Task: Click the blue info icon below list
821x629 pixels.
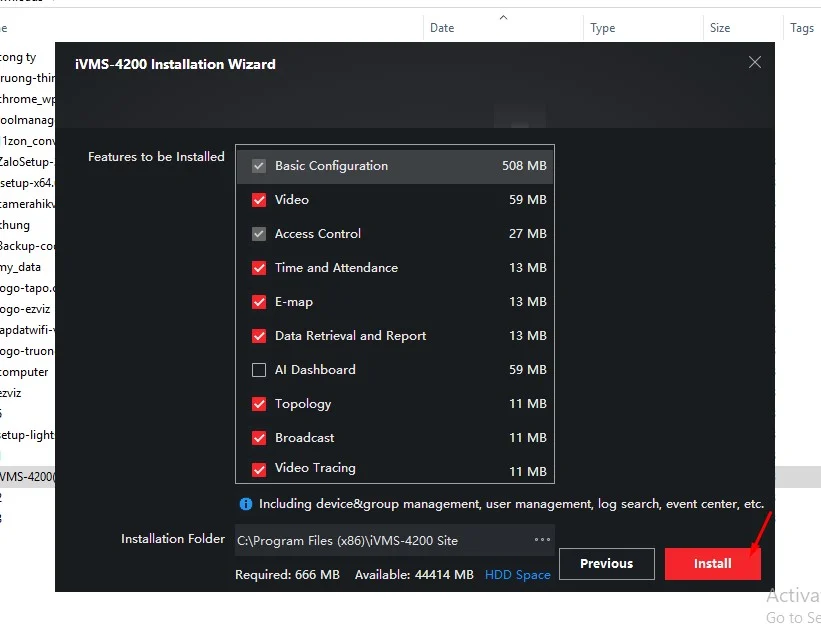Action: pos(246,504)
